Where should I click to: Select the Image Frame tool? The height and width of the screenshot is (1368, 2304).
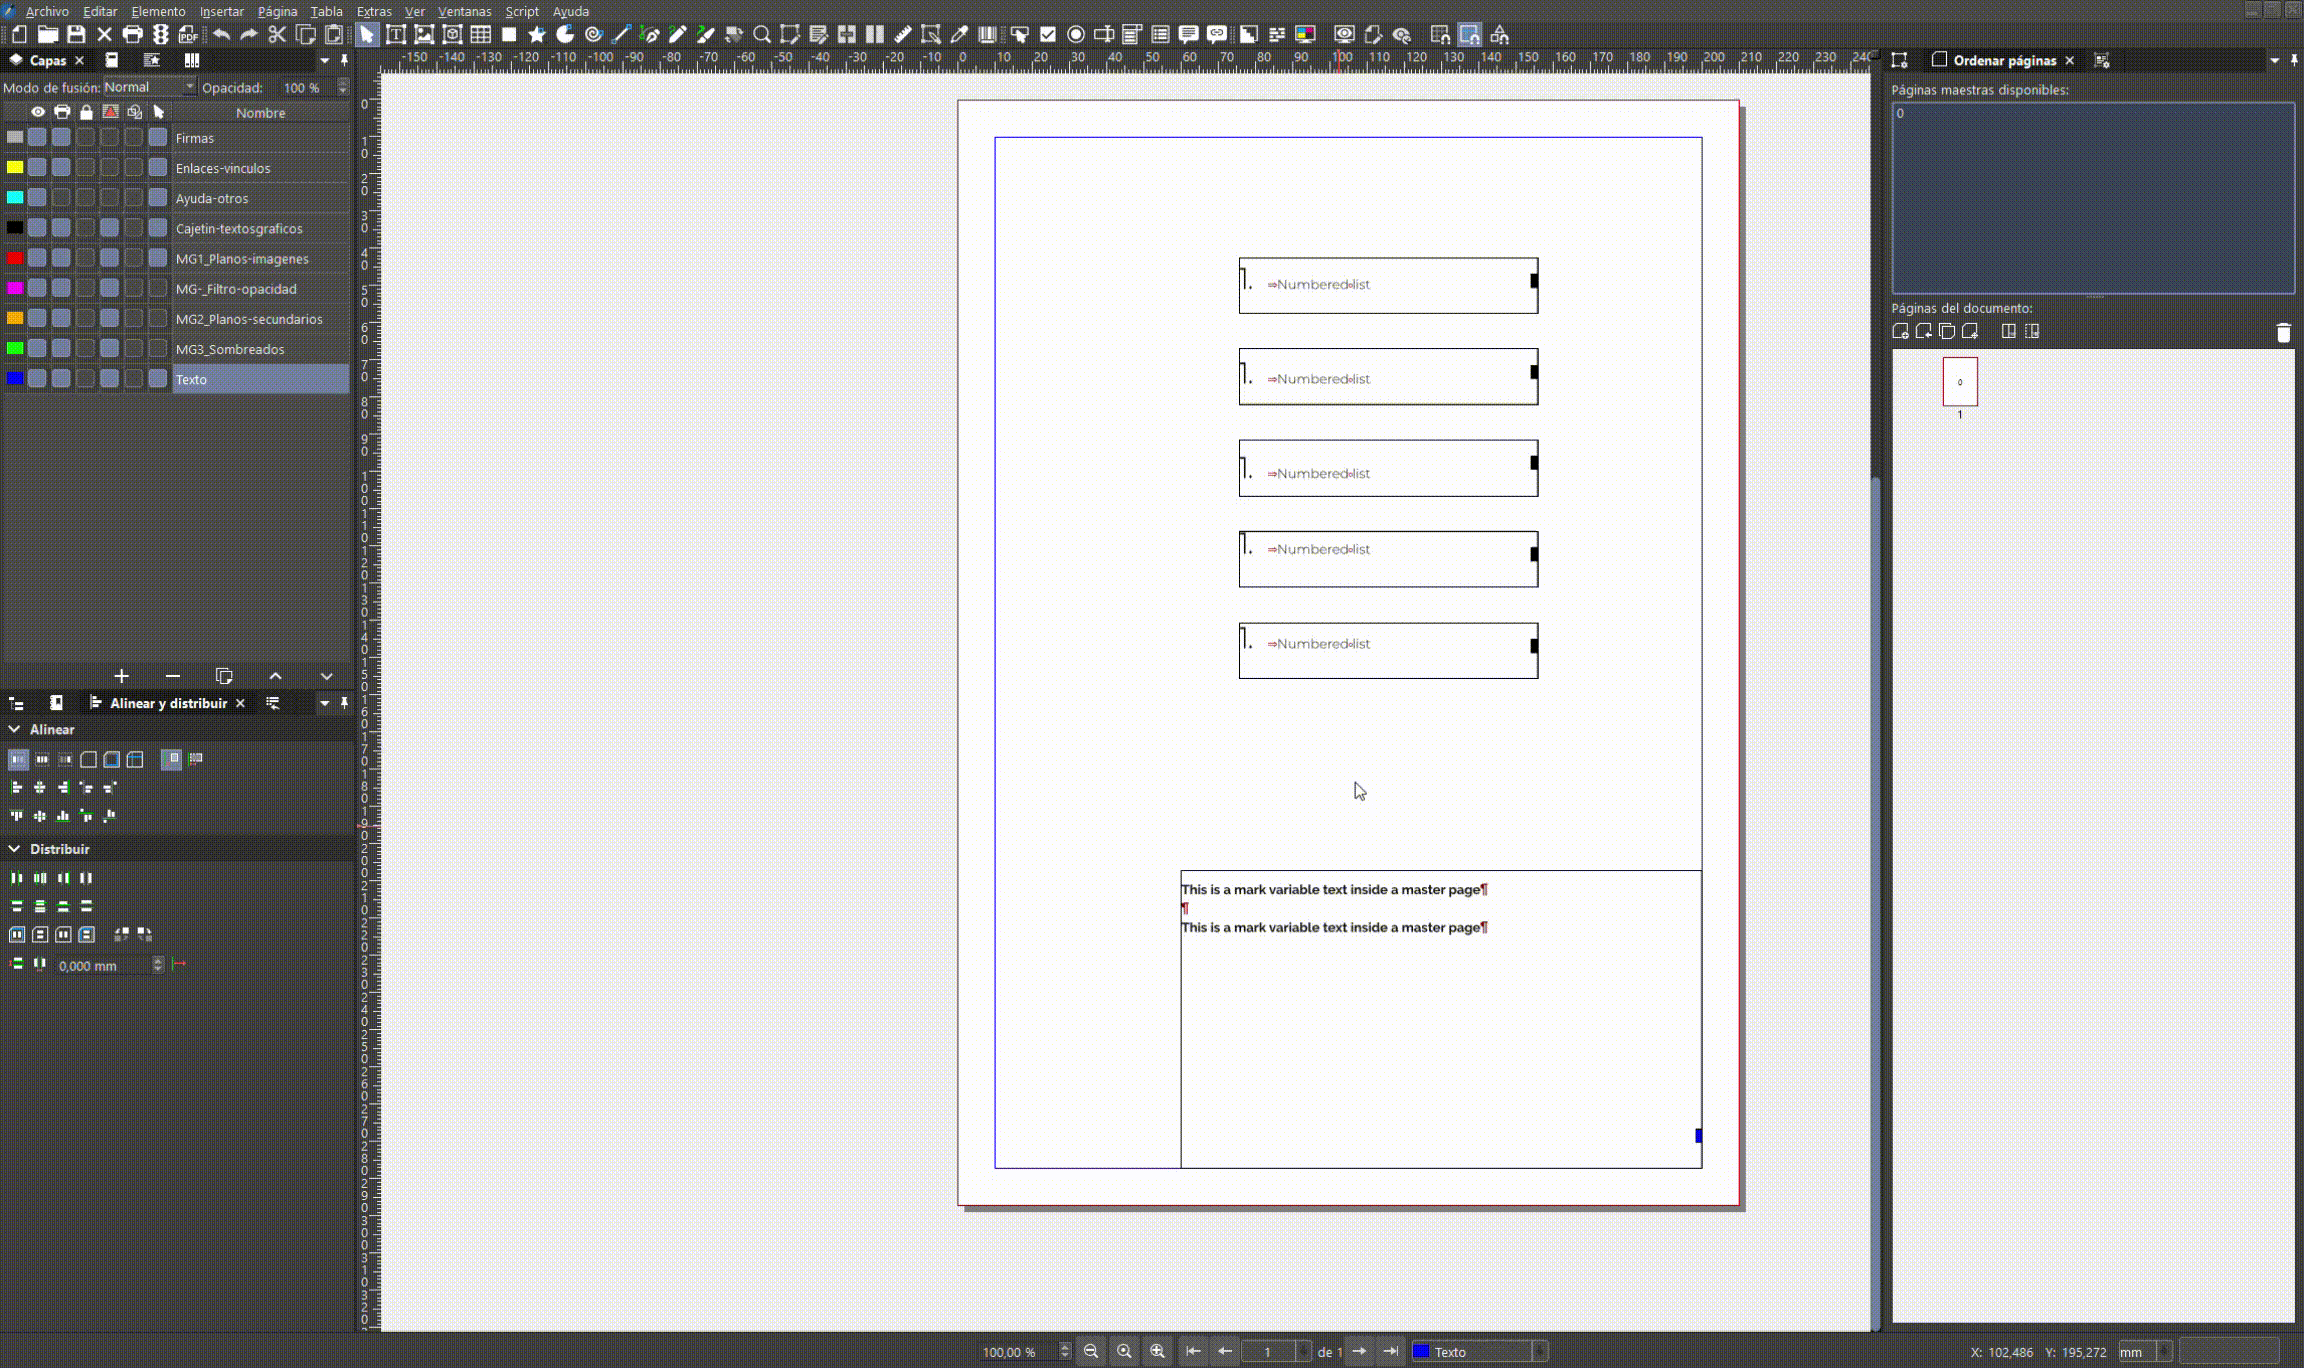pos(424,35)
